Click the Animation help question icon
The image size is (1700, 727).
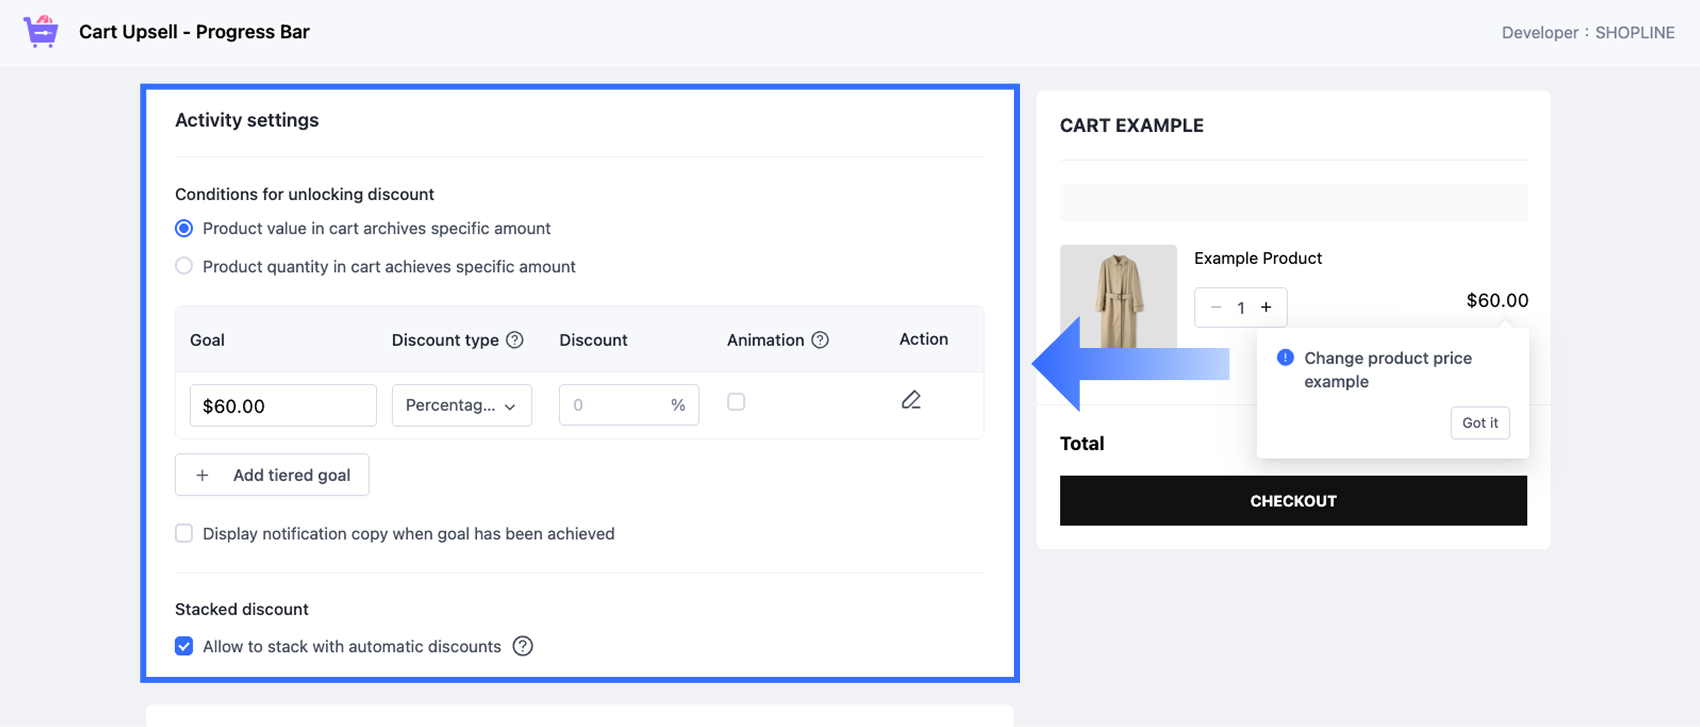820,340
